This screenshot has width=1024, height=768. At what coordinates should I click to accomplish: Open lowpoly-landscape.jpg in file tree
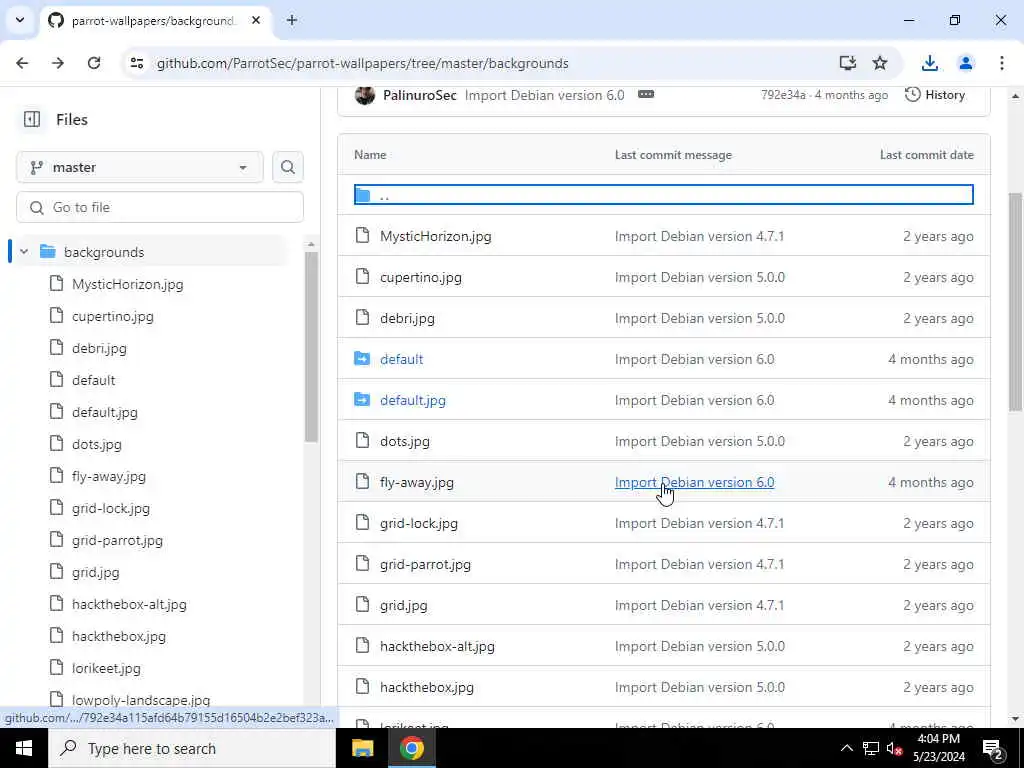coord(141,700)
